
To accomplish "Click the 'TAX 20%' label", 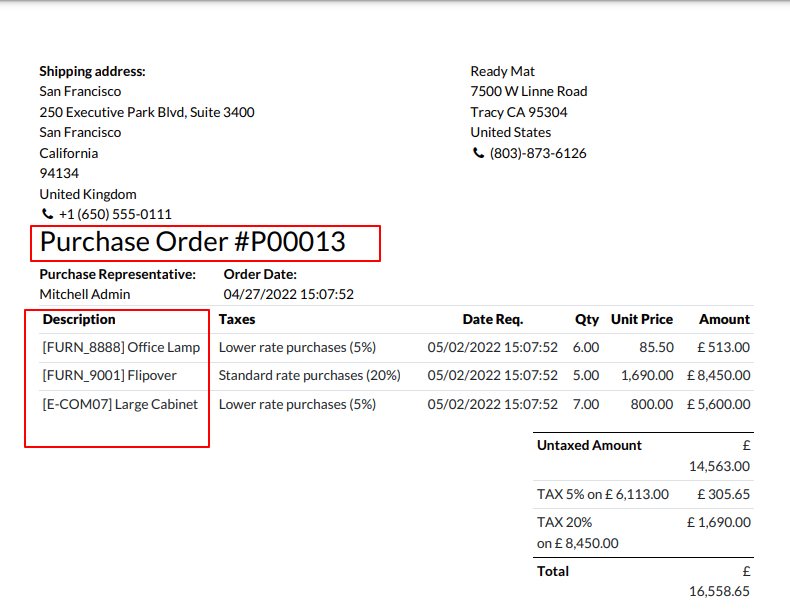I will 564,522.
